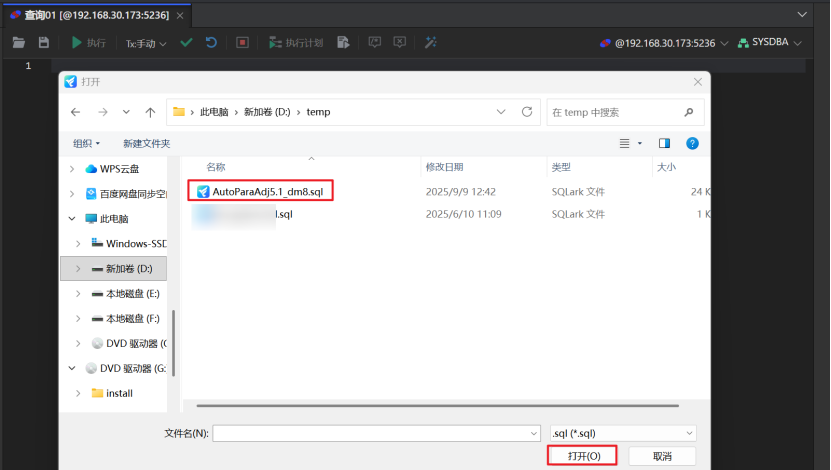Click the SQLark icon in dialog title
This screenshot has height=470, width=831.
pyautogui.click(x=70, y=82)
